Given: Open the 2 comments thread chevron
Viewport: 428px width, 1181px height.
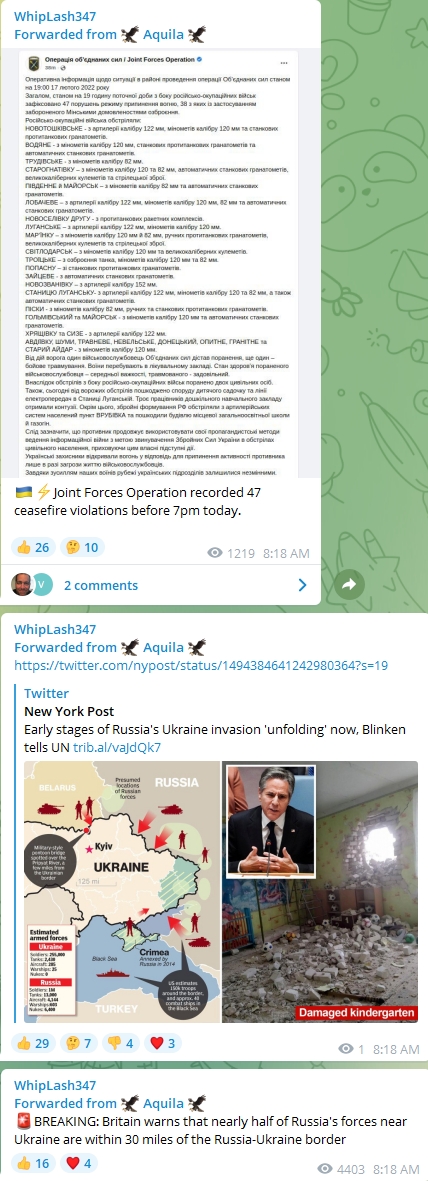Looking at the screenshot, I should 302,585.
